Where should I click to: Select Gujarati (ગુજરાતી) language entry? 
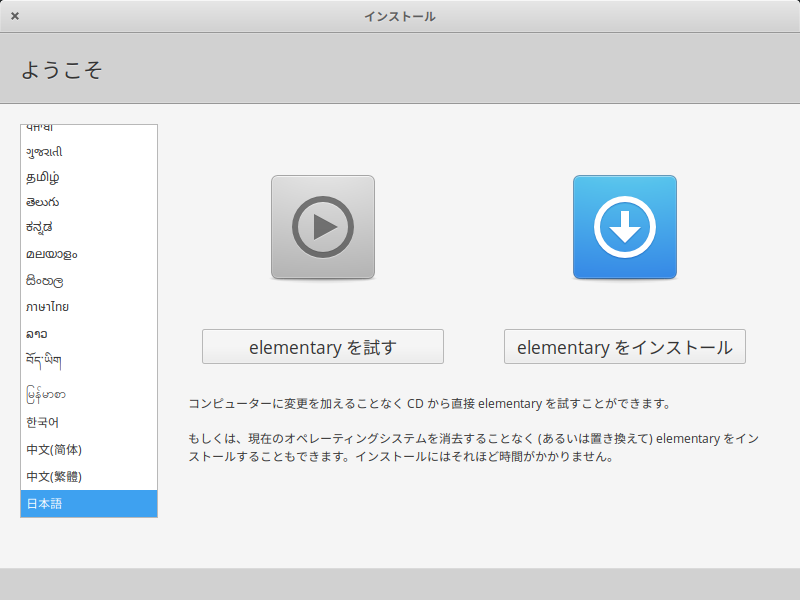89,152
